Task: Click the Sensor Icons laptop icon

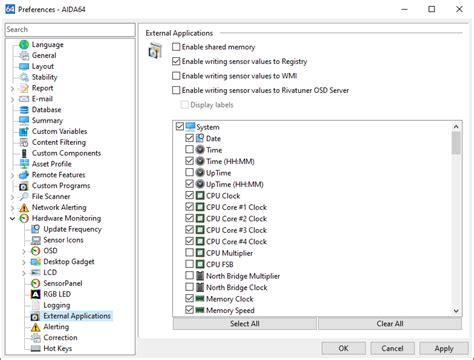Action: [35, 240]
